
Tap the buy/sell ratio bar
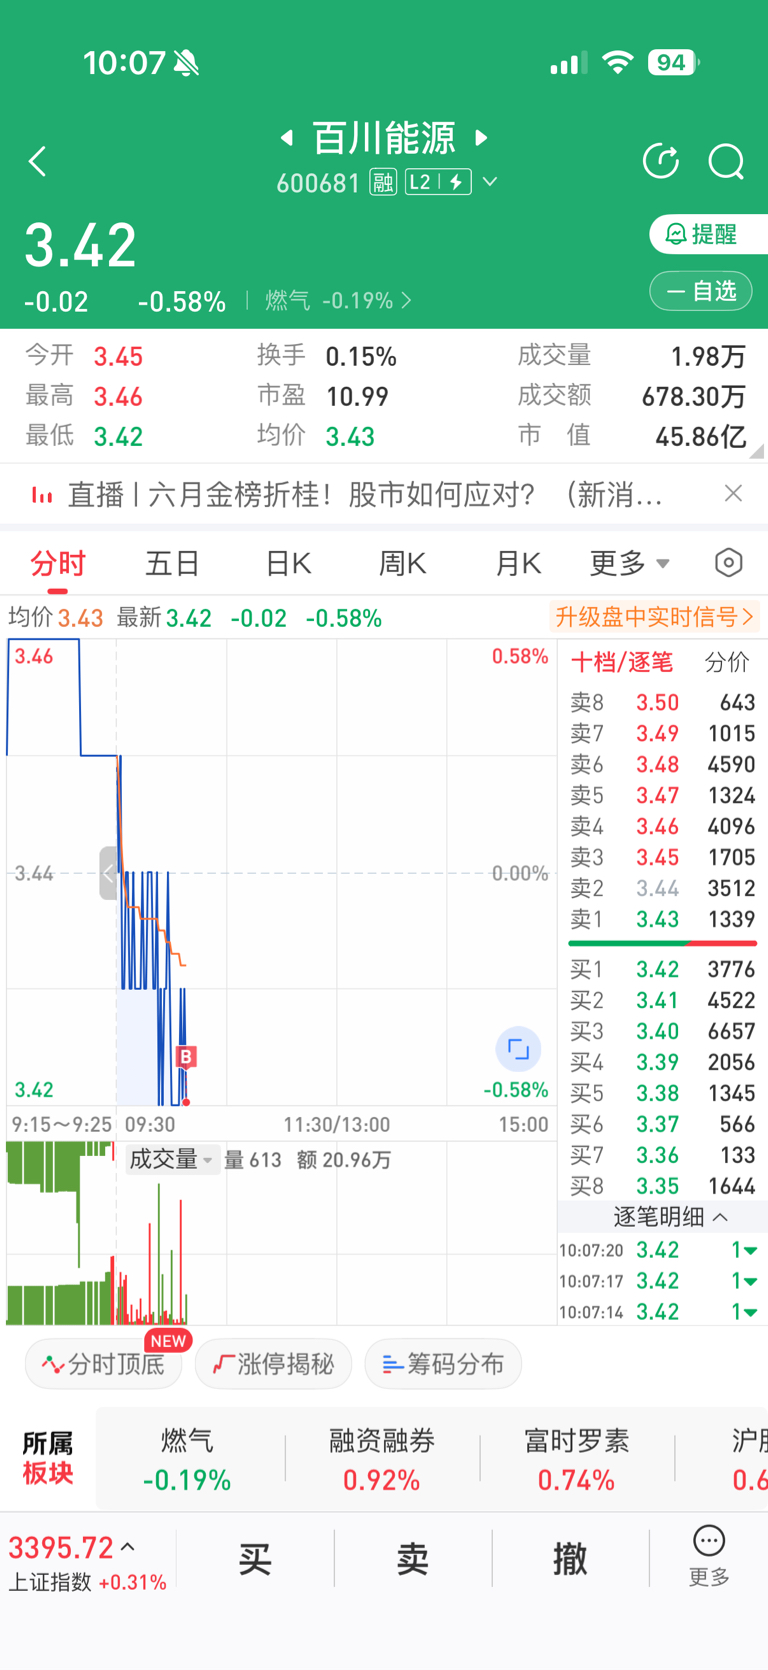tap(662, 943)
